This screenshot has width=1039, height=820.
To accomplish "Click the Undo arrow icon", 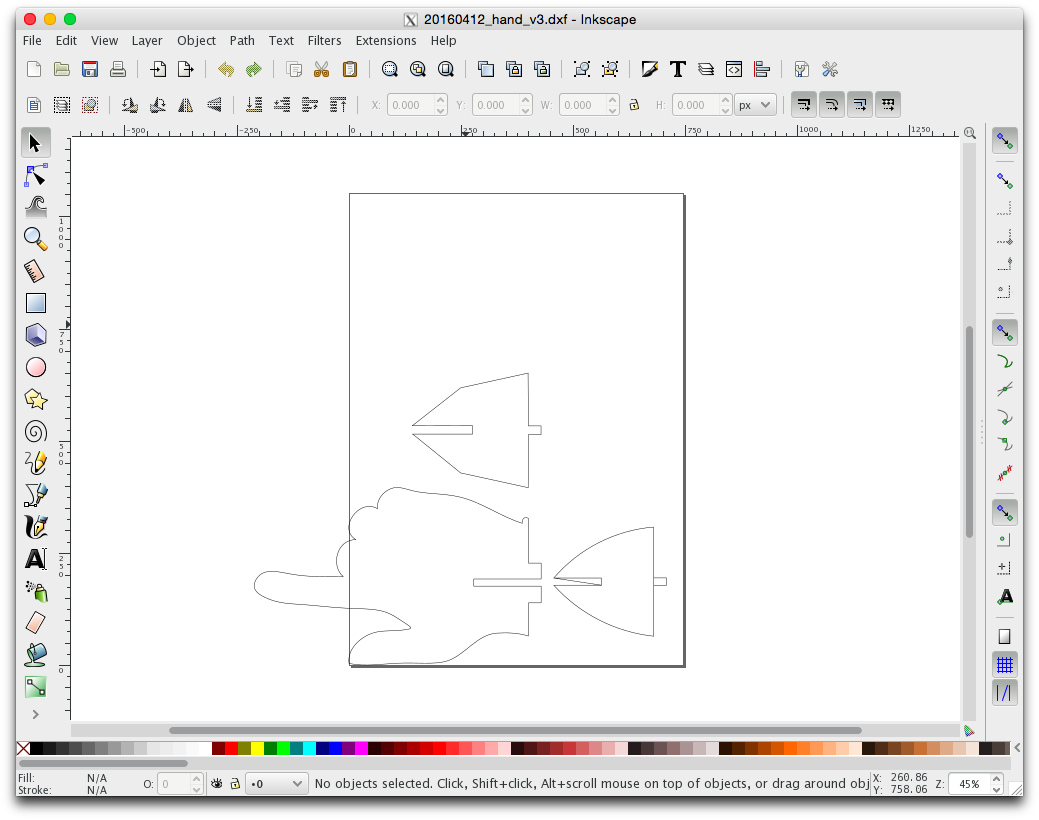I will coord(226,69).
